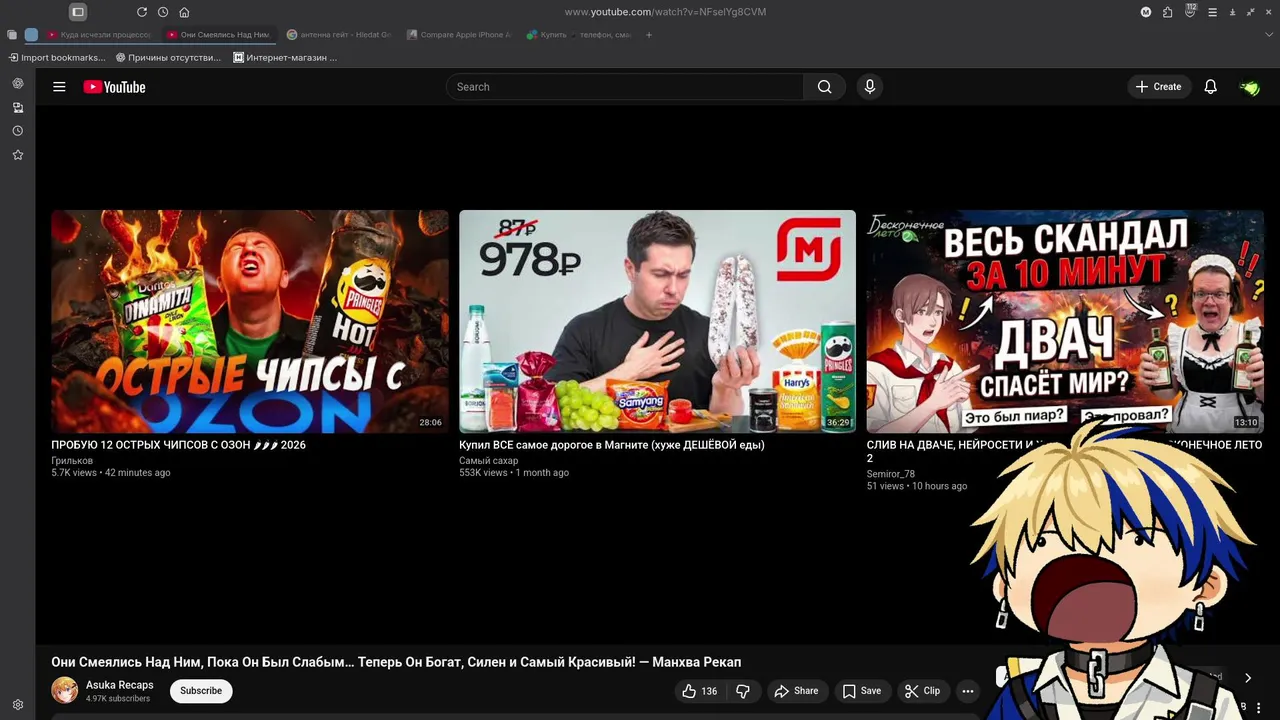Open Asuka Recaps channel avatar
This screenshot has height=720, width=1280.
(65, 691)
